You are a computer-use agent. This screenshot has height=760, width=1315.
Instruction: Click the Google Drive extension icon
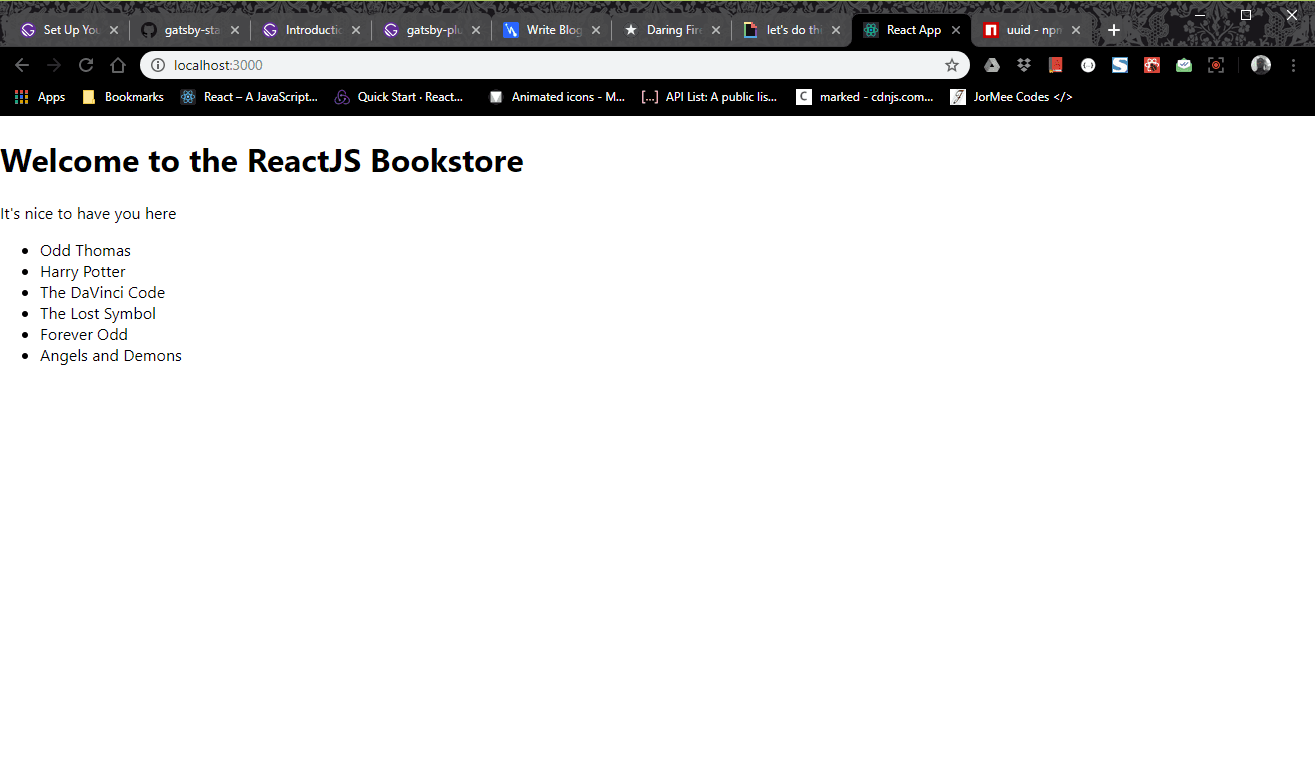[x=992, y=65]
